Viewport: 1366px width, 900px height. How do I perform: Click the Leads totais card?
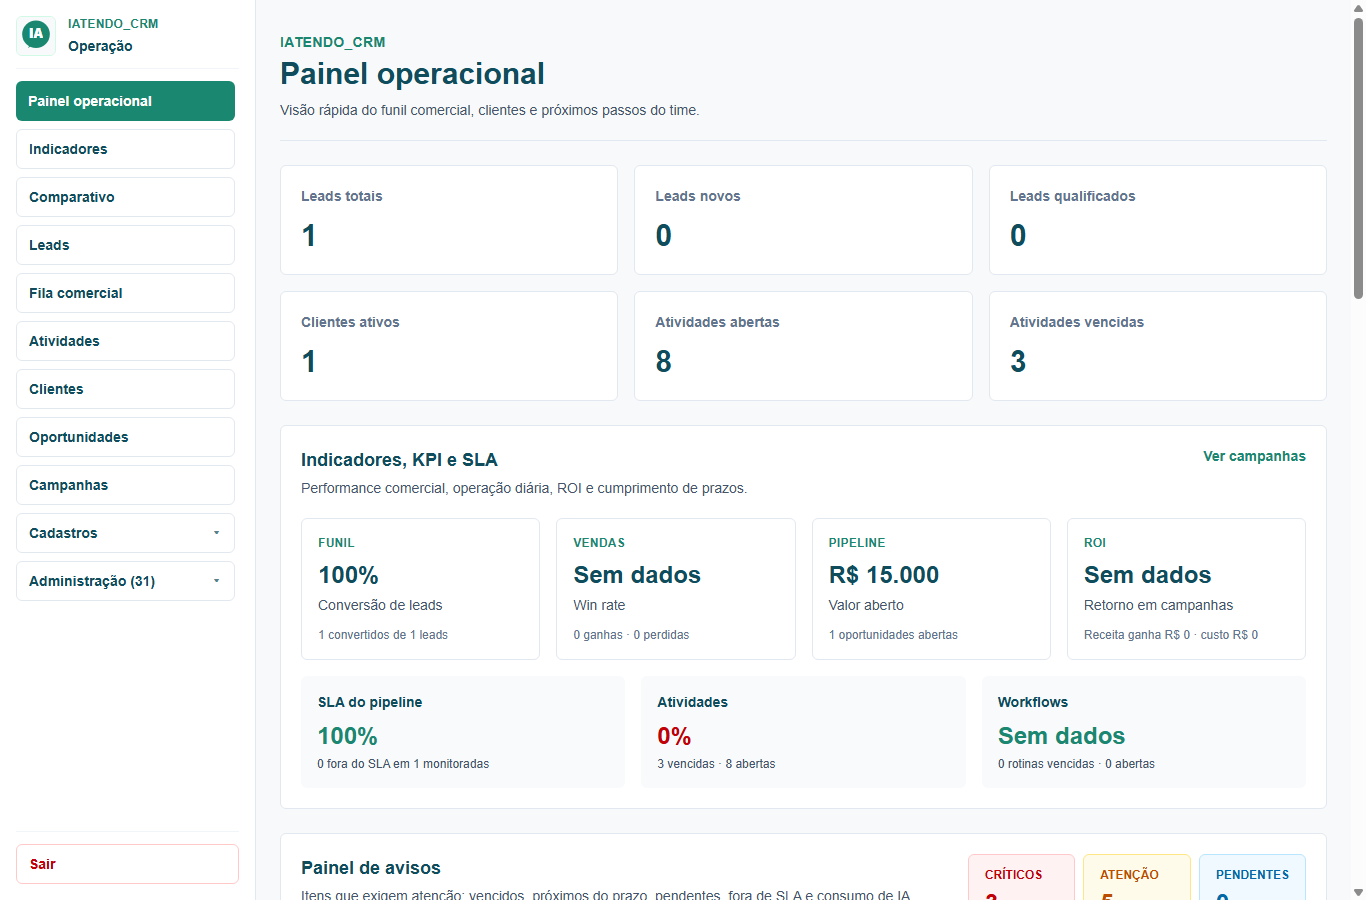(449, 220)
